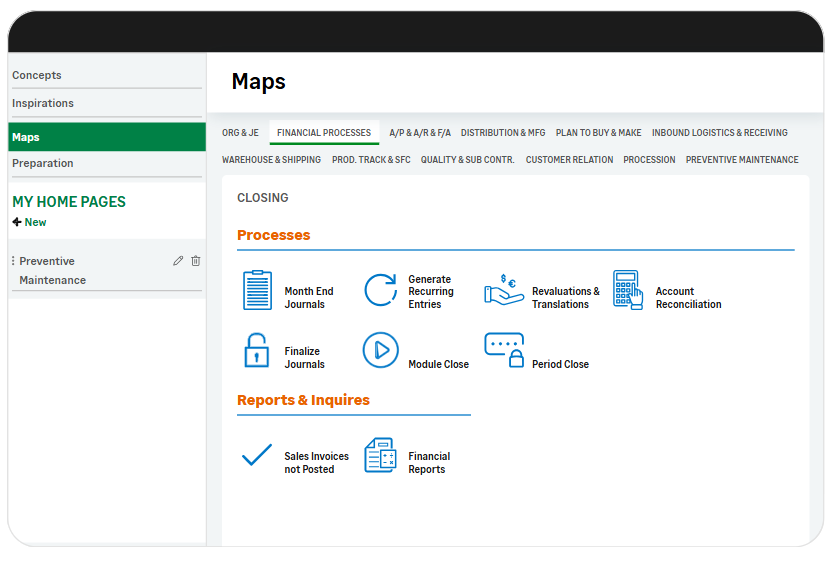The image size is (830, 565).
Task: Edit Preventive Maintenance page with pencil icon
Action: click(178, 261)
